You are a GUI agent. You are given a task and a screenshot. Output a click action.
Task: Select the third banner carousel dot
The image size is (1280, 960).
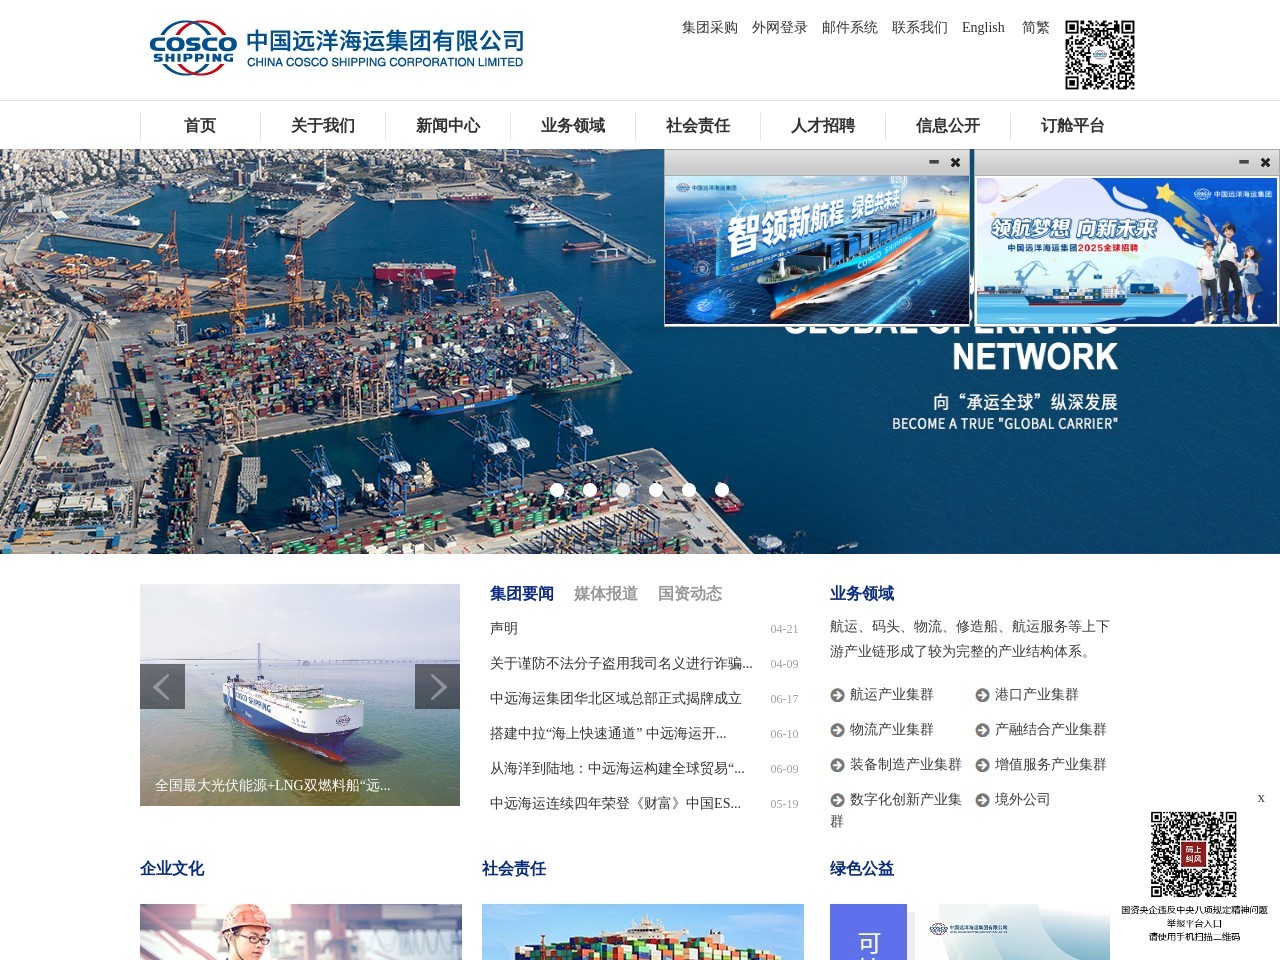click(623, 490)
